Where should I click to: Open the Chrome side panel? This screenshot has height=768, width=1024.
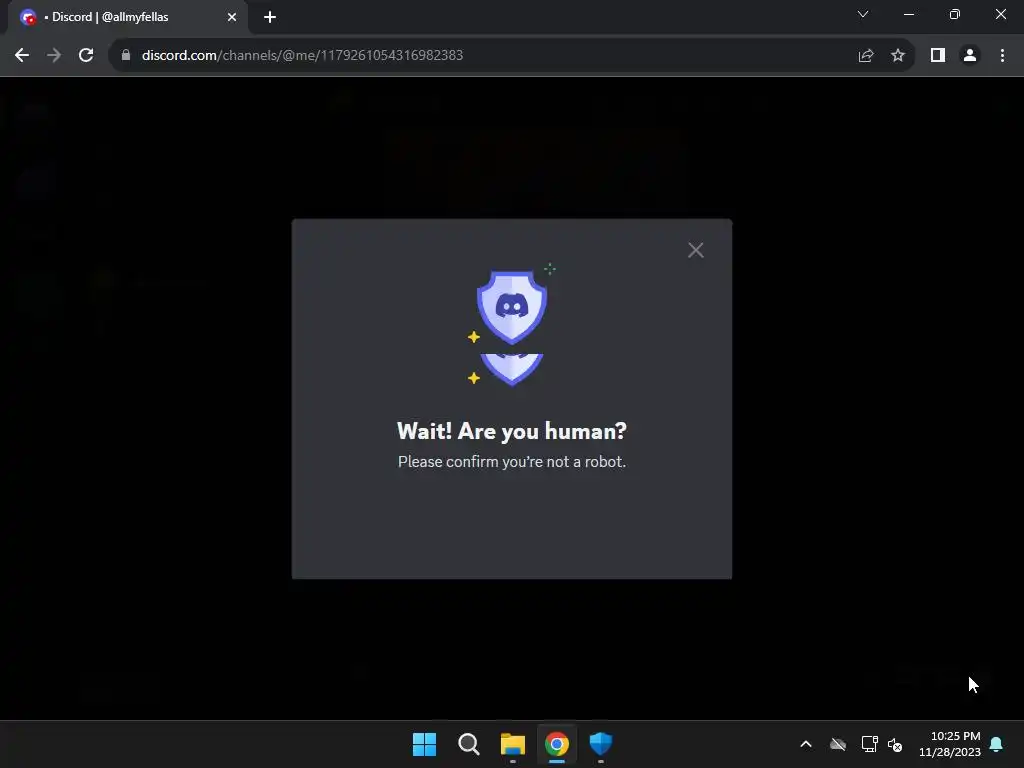pyautogui.click(x=938, y=56)
